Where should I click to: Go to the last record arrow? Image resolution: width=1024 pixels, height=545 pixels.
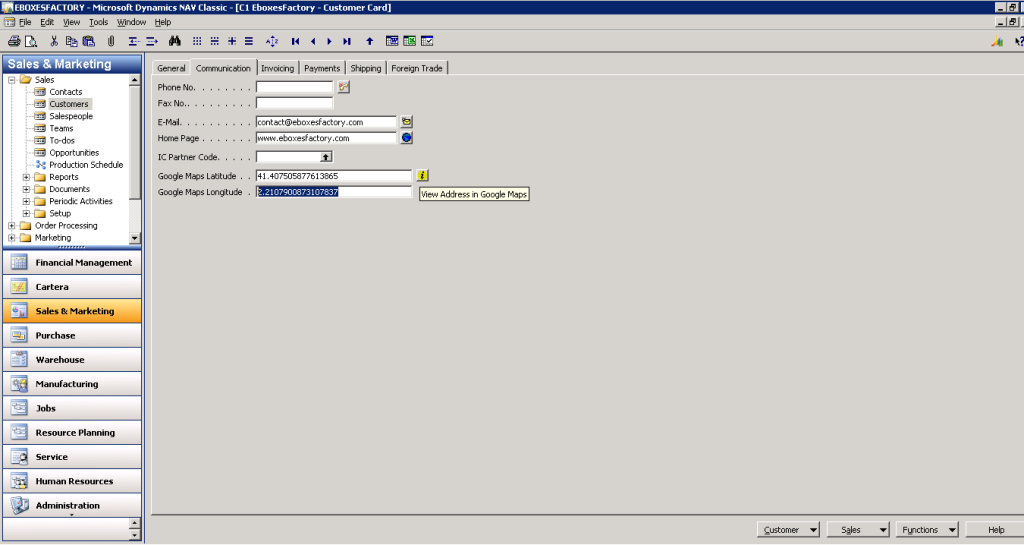(x=347, y=41)
